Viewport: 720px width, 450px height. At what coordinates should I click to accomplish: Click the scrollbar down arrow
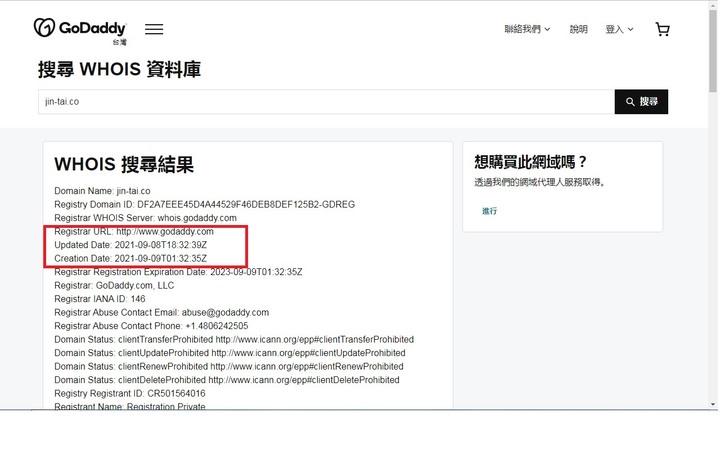[713, 405]
